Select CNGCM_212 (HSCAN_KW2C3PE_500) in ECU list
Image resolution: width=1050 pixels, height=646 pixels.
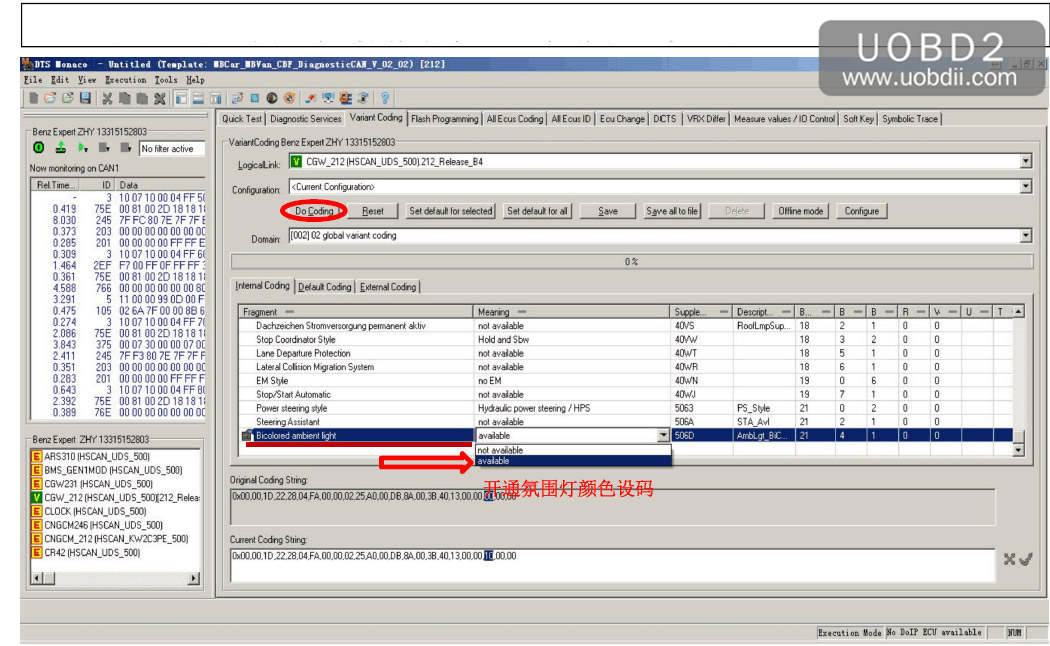coord(117,538)
